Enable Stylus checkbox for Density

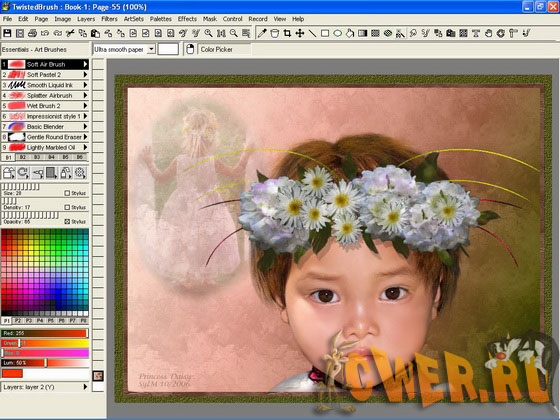pos(67,207)
